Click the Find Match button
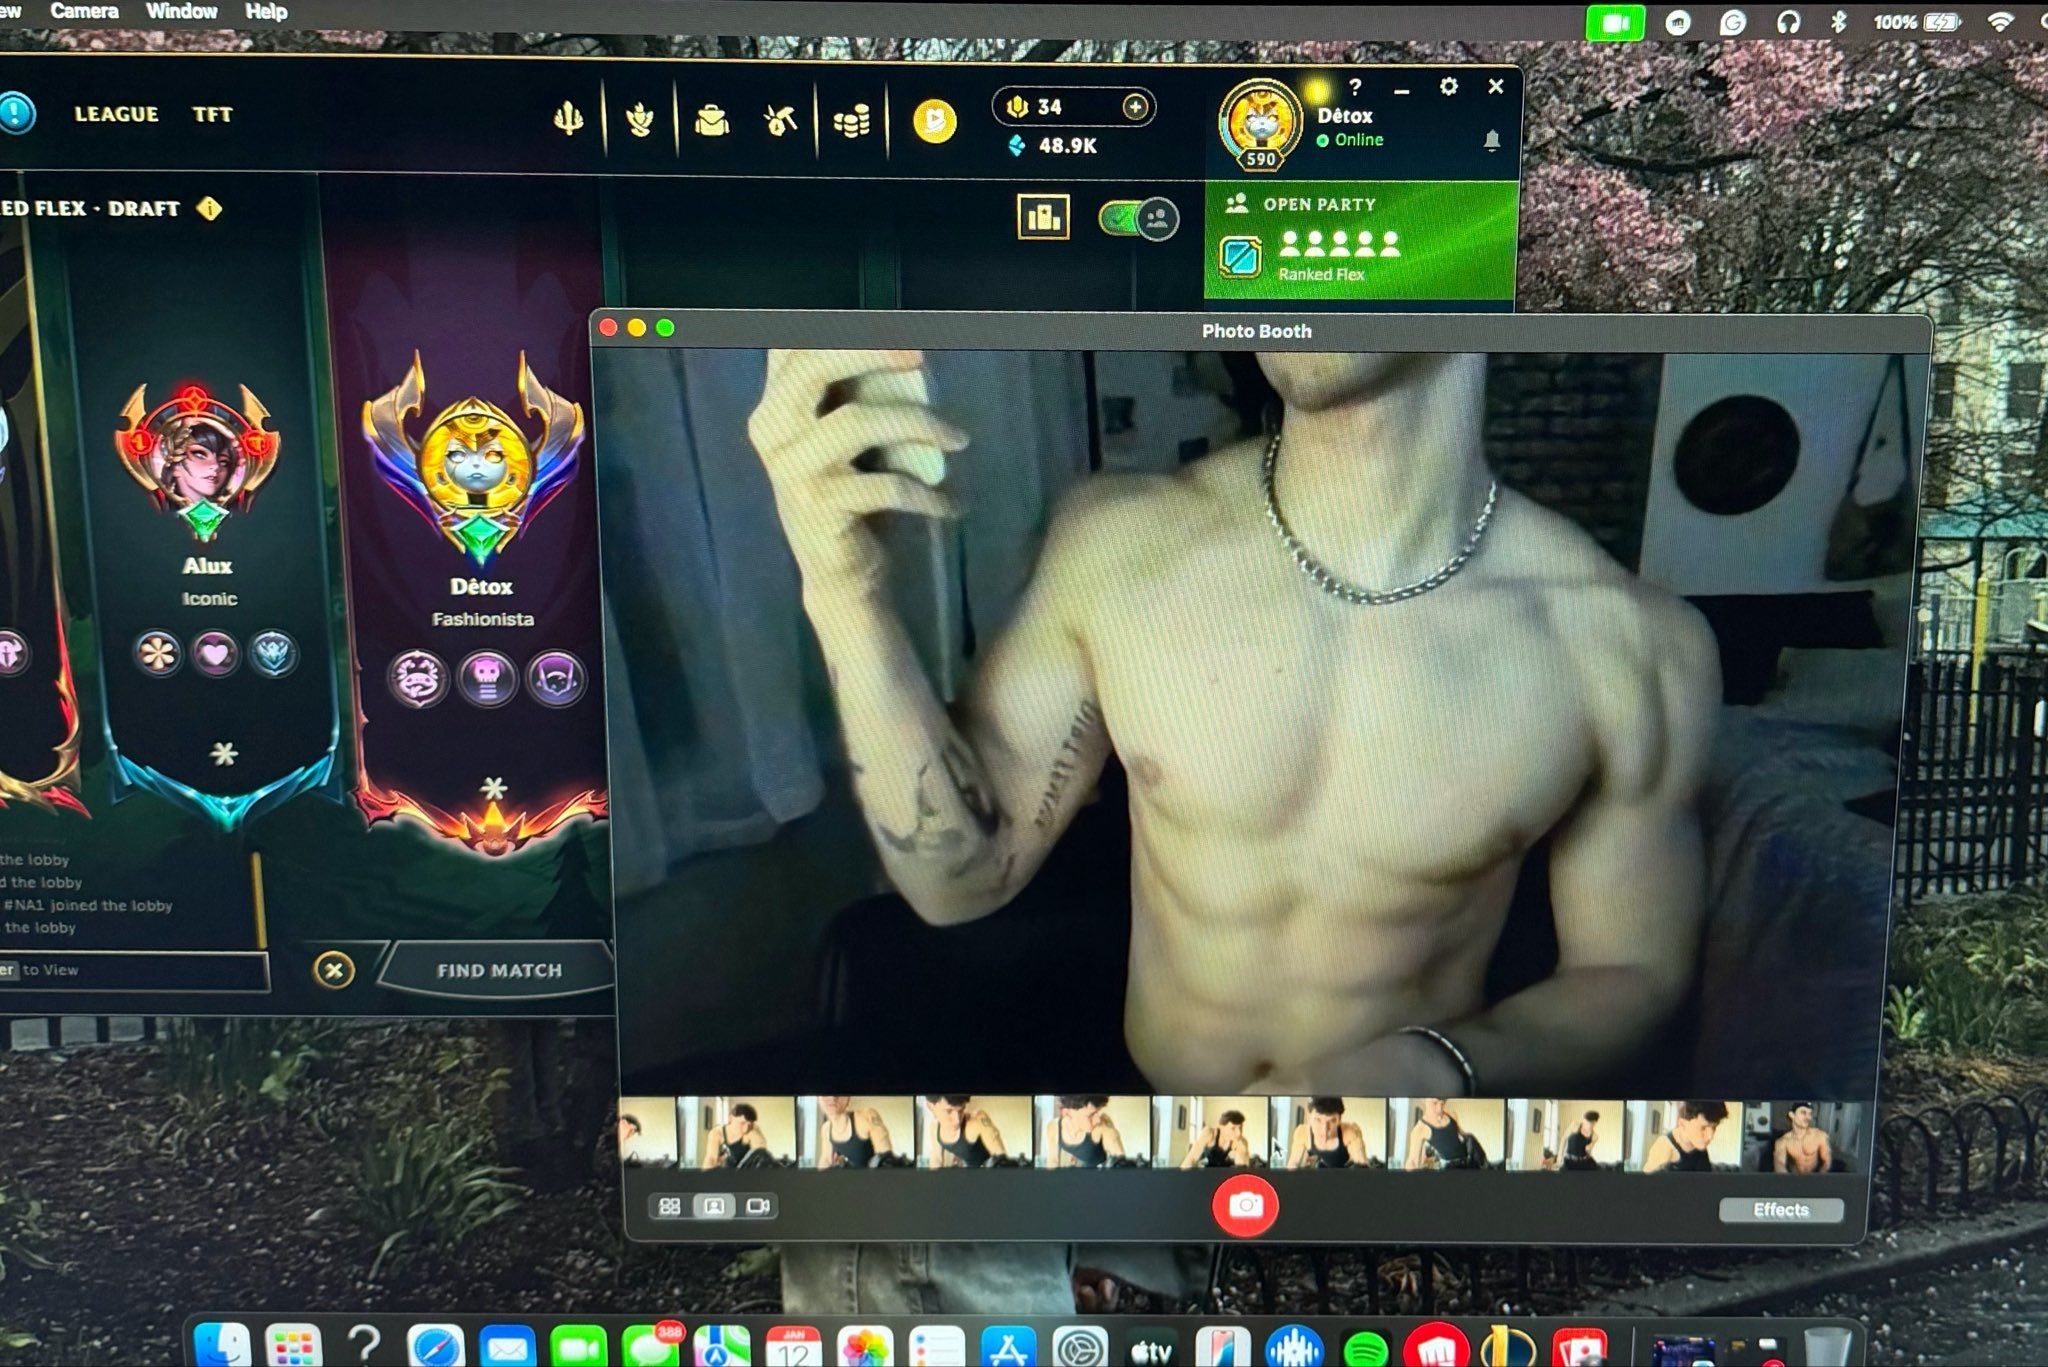 coord(499,970)
